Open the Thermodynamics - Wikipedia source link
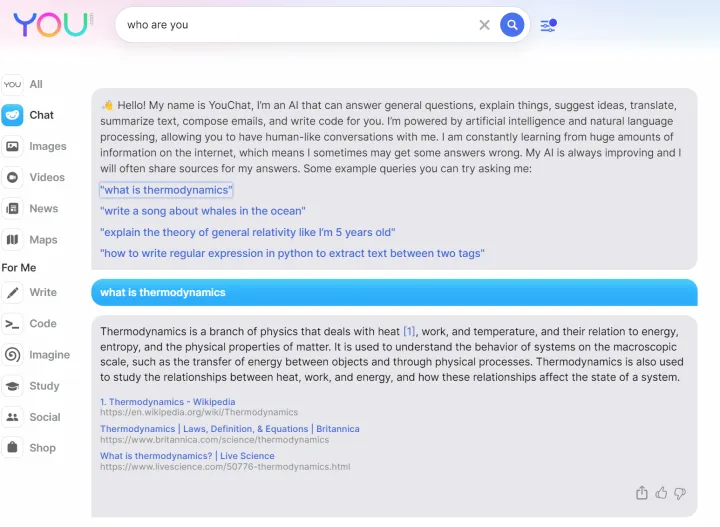Image resolution: width=720 pixels, height=527 pixels. pyautogui.click(x=168, y=402)
